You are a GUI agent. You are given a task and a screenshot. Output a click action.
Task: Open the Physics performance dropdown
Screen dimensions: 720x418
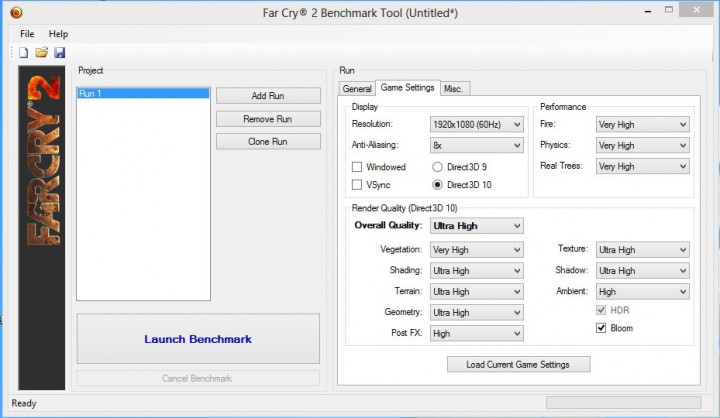[643, 146]
